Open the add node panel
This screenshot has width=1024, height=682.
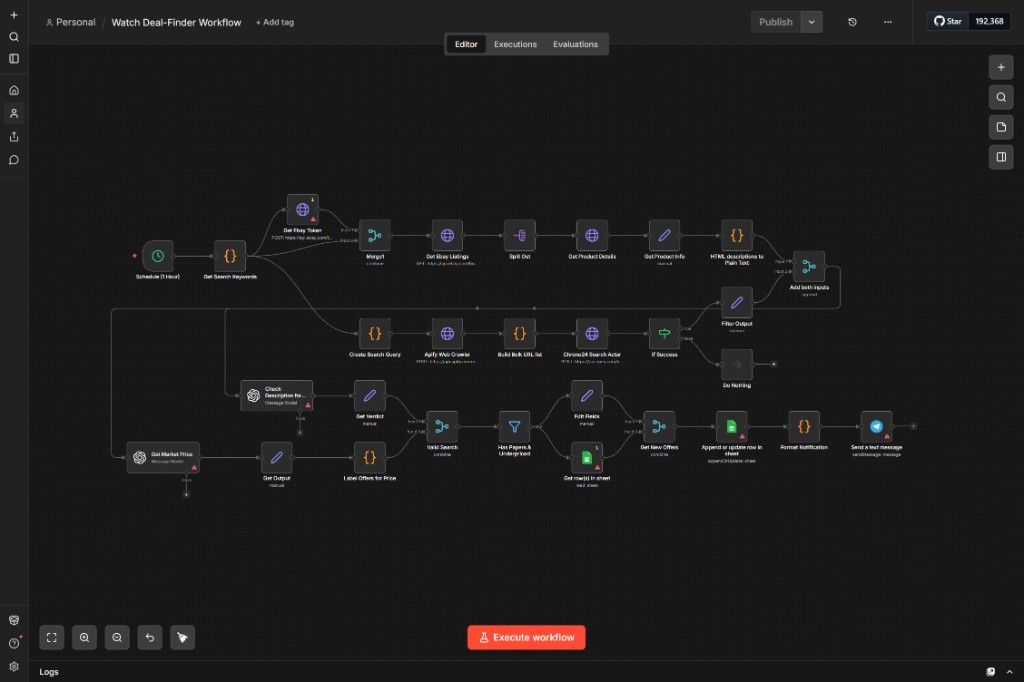(1001, 67)
